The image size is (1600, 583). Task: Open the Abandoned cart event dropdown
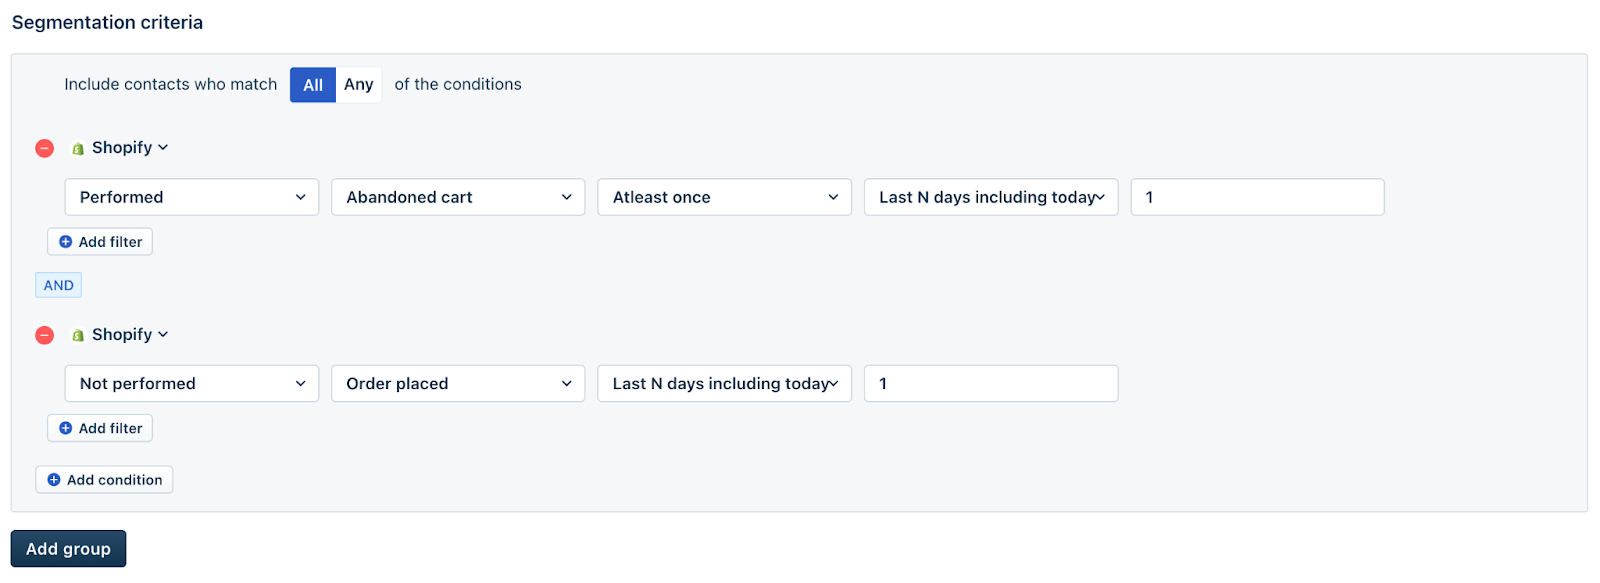(x=458, y=197)
